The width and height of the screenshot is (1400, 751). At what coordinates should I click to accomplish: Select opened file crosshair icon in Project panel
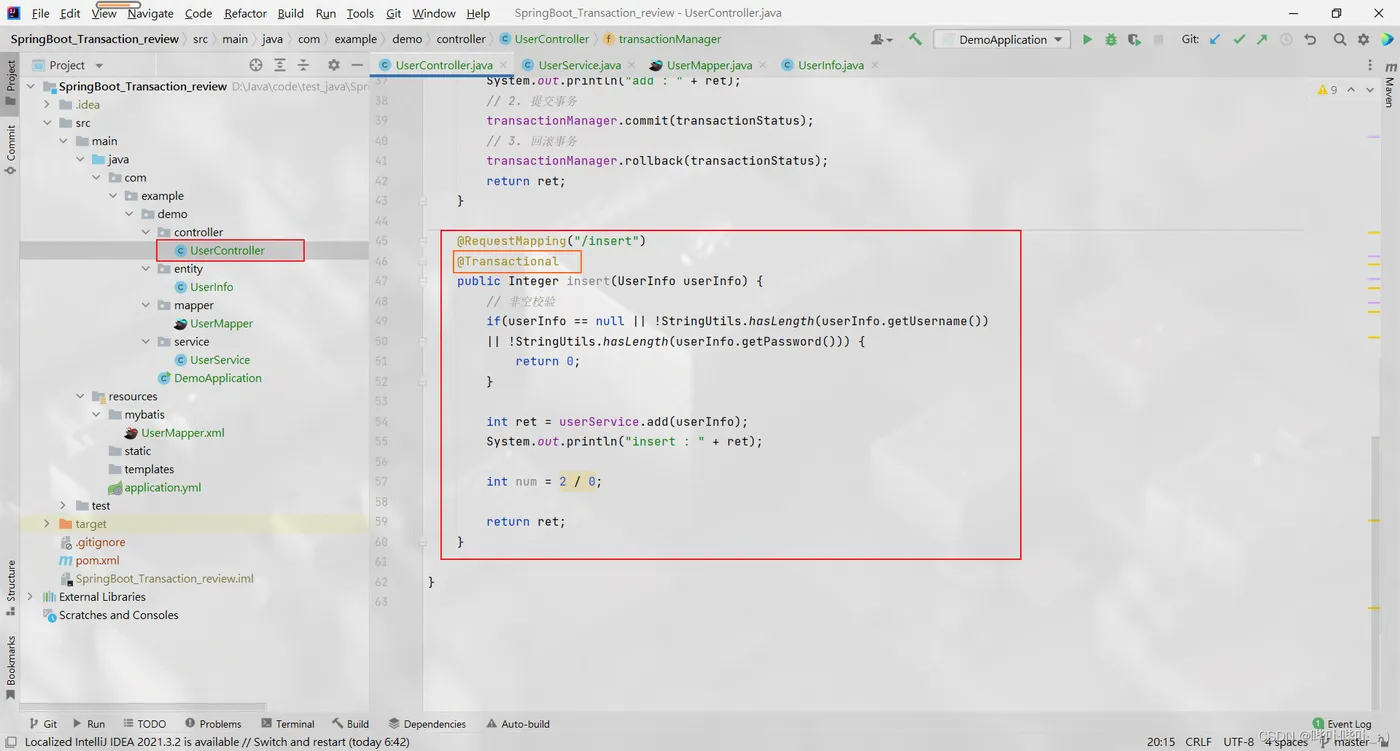click(256, 65)
